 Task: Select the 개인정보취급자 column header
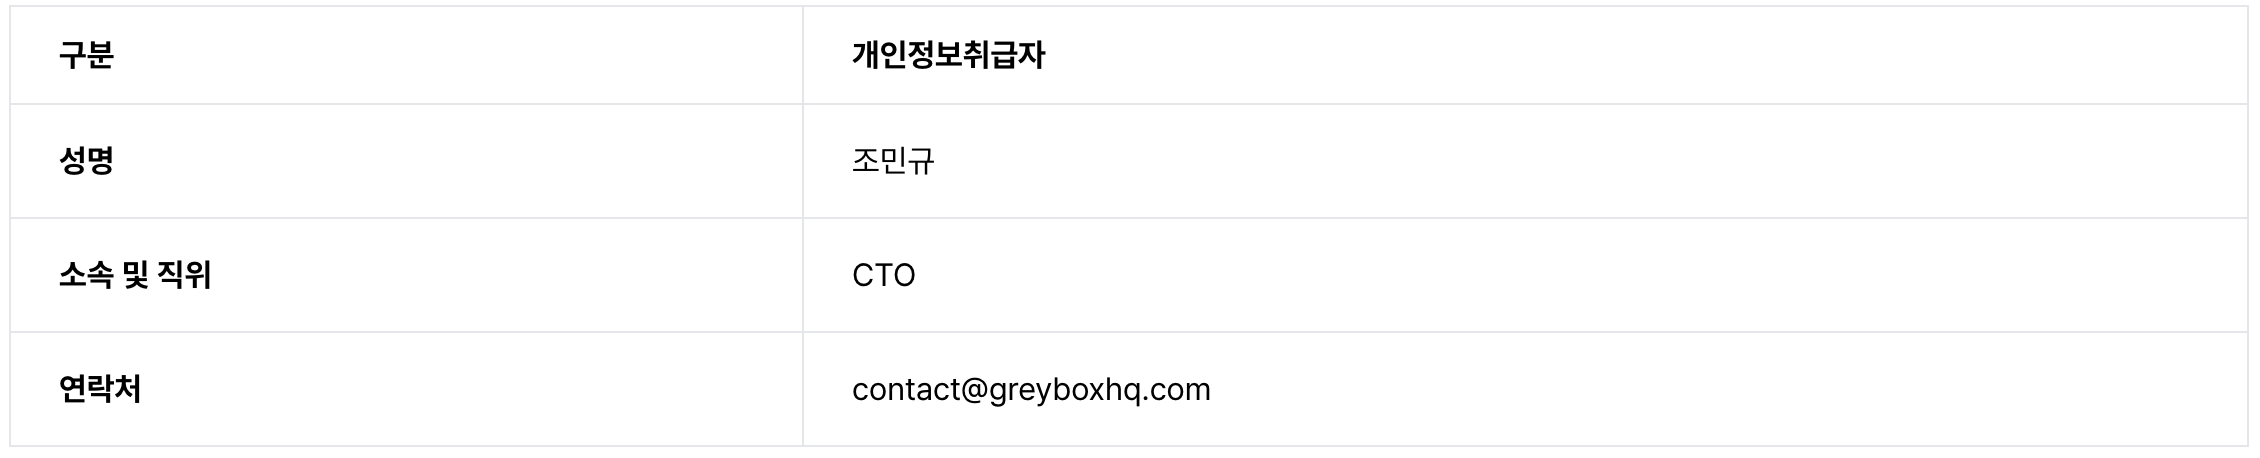(x=948, y=55)
